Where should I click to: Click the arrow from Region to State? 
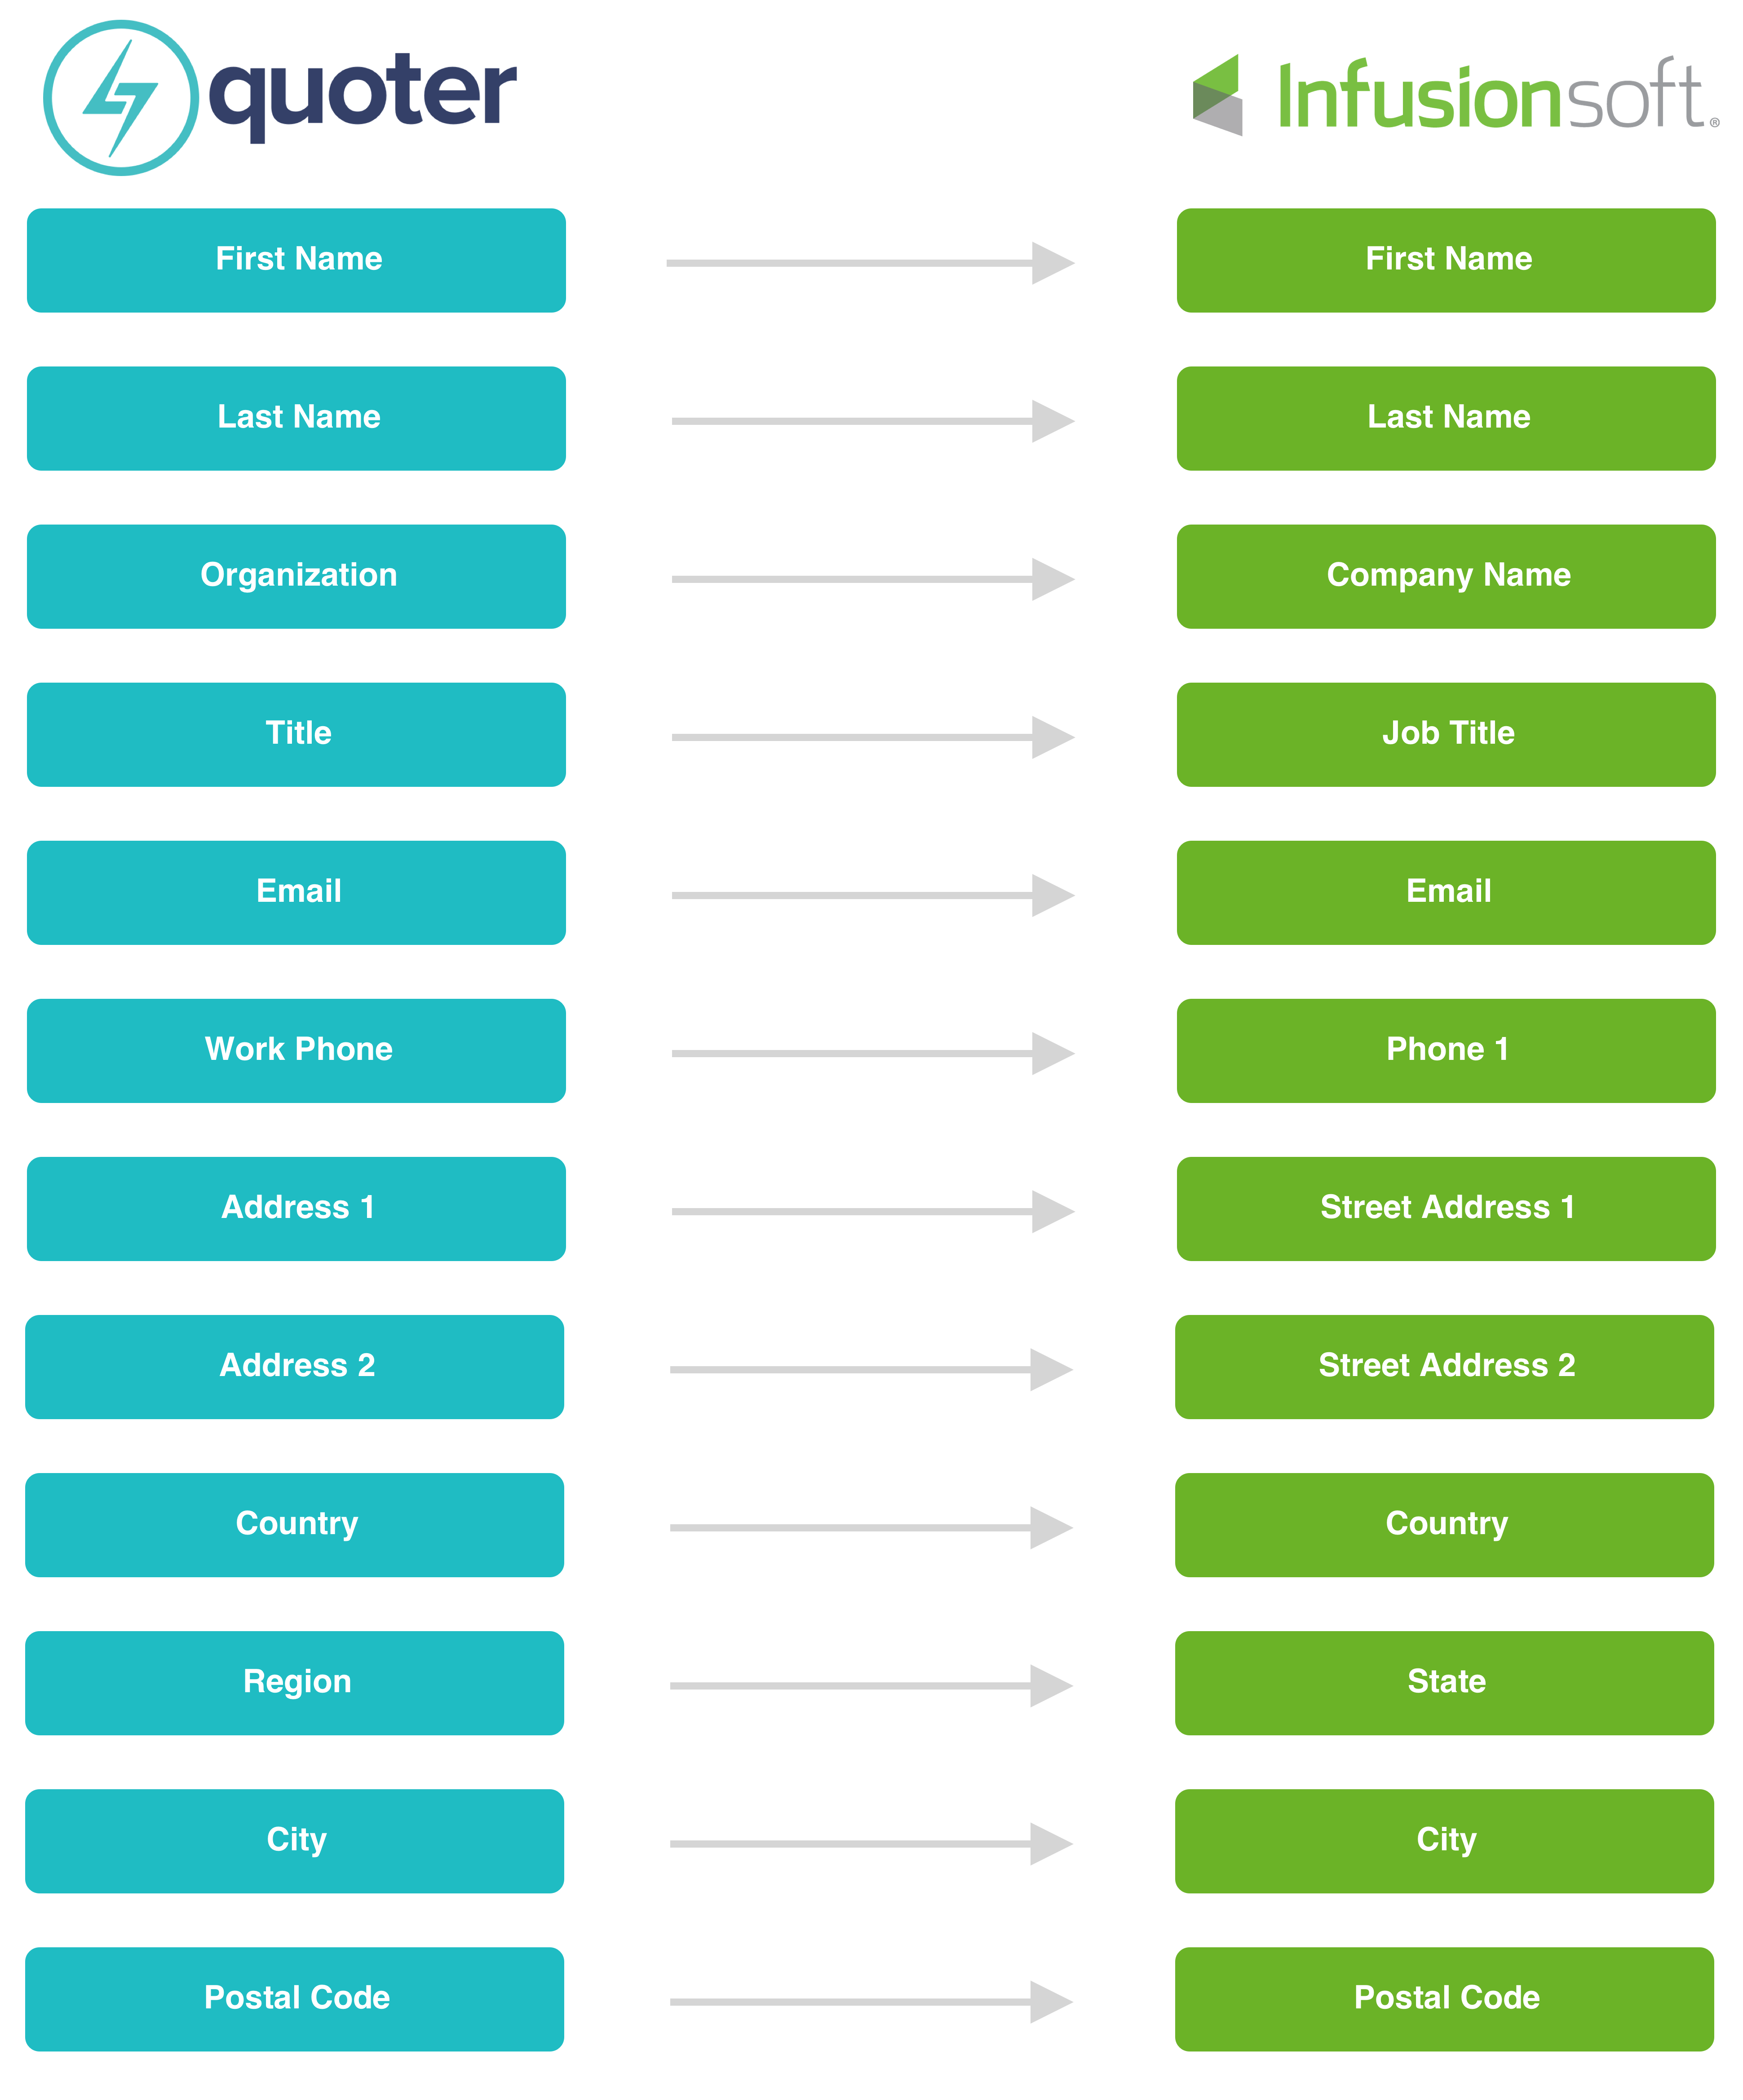(871, 1685)
